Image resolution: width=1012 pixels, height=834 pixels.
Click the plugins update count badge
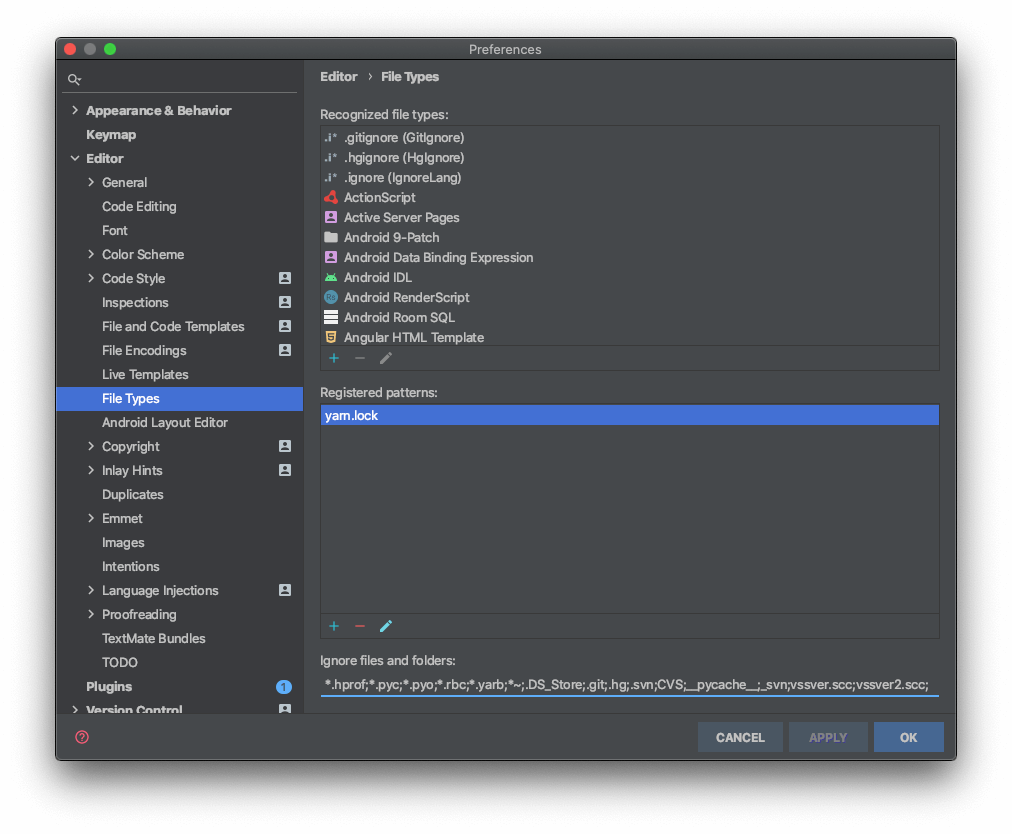click(x=284, y=687)
